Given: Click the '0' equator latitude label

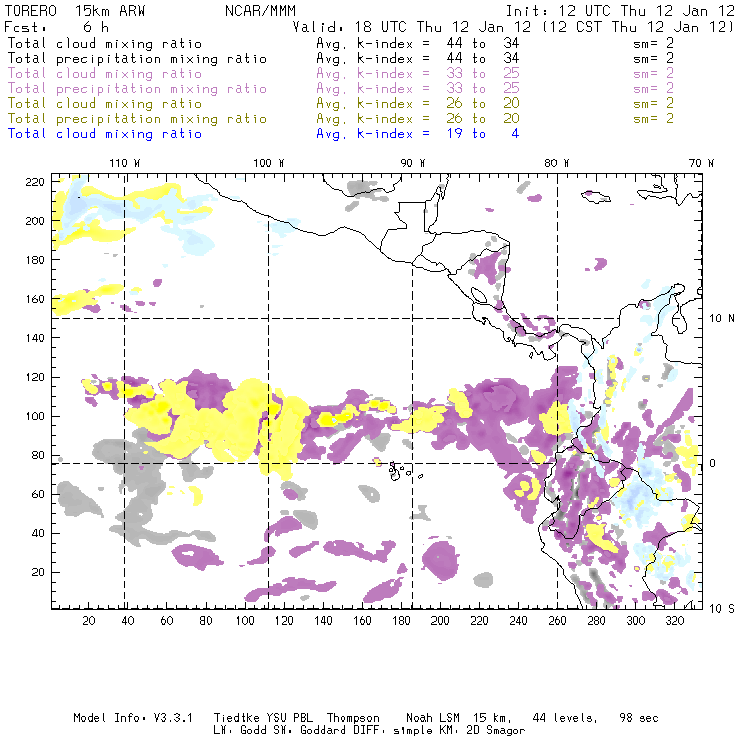Looking at the screenshot, I should 713,463.
